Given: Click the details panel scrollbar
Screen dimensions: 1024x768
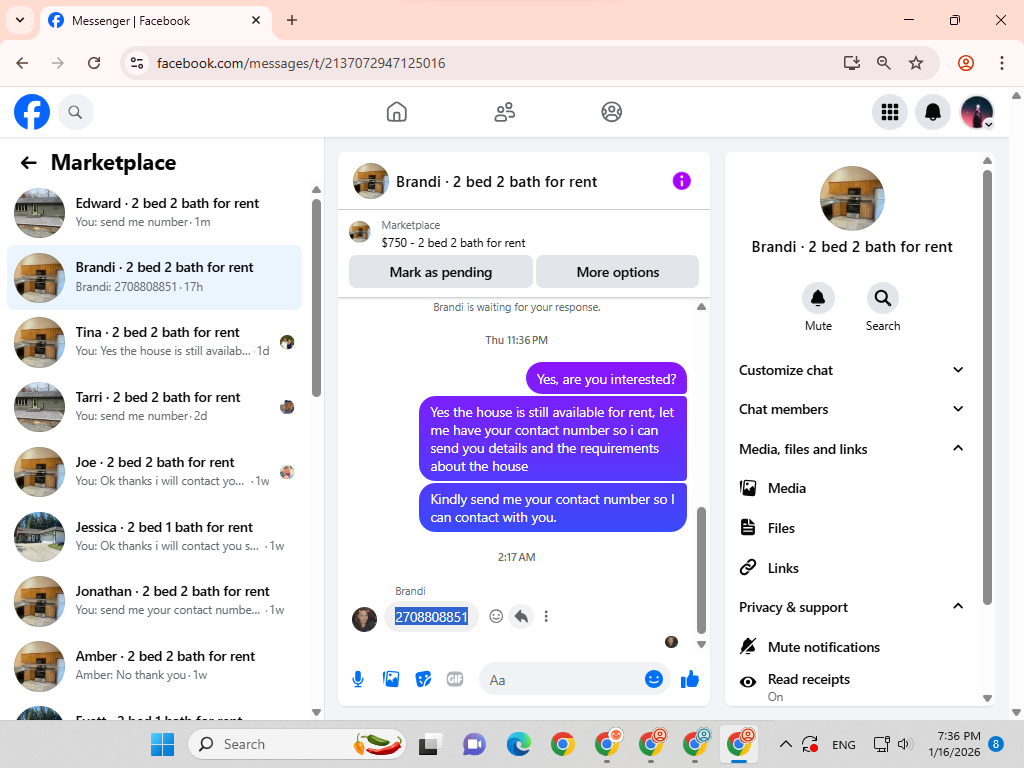Looking at the screenshot, I should [x=987, y=387].
